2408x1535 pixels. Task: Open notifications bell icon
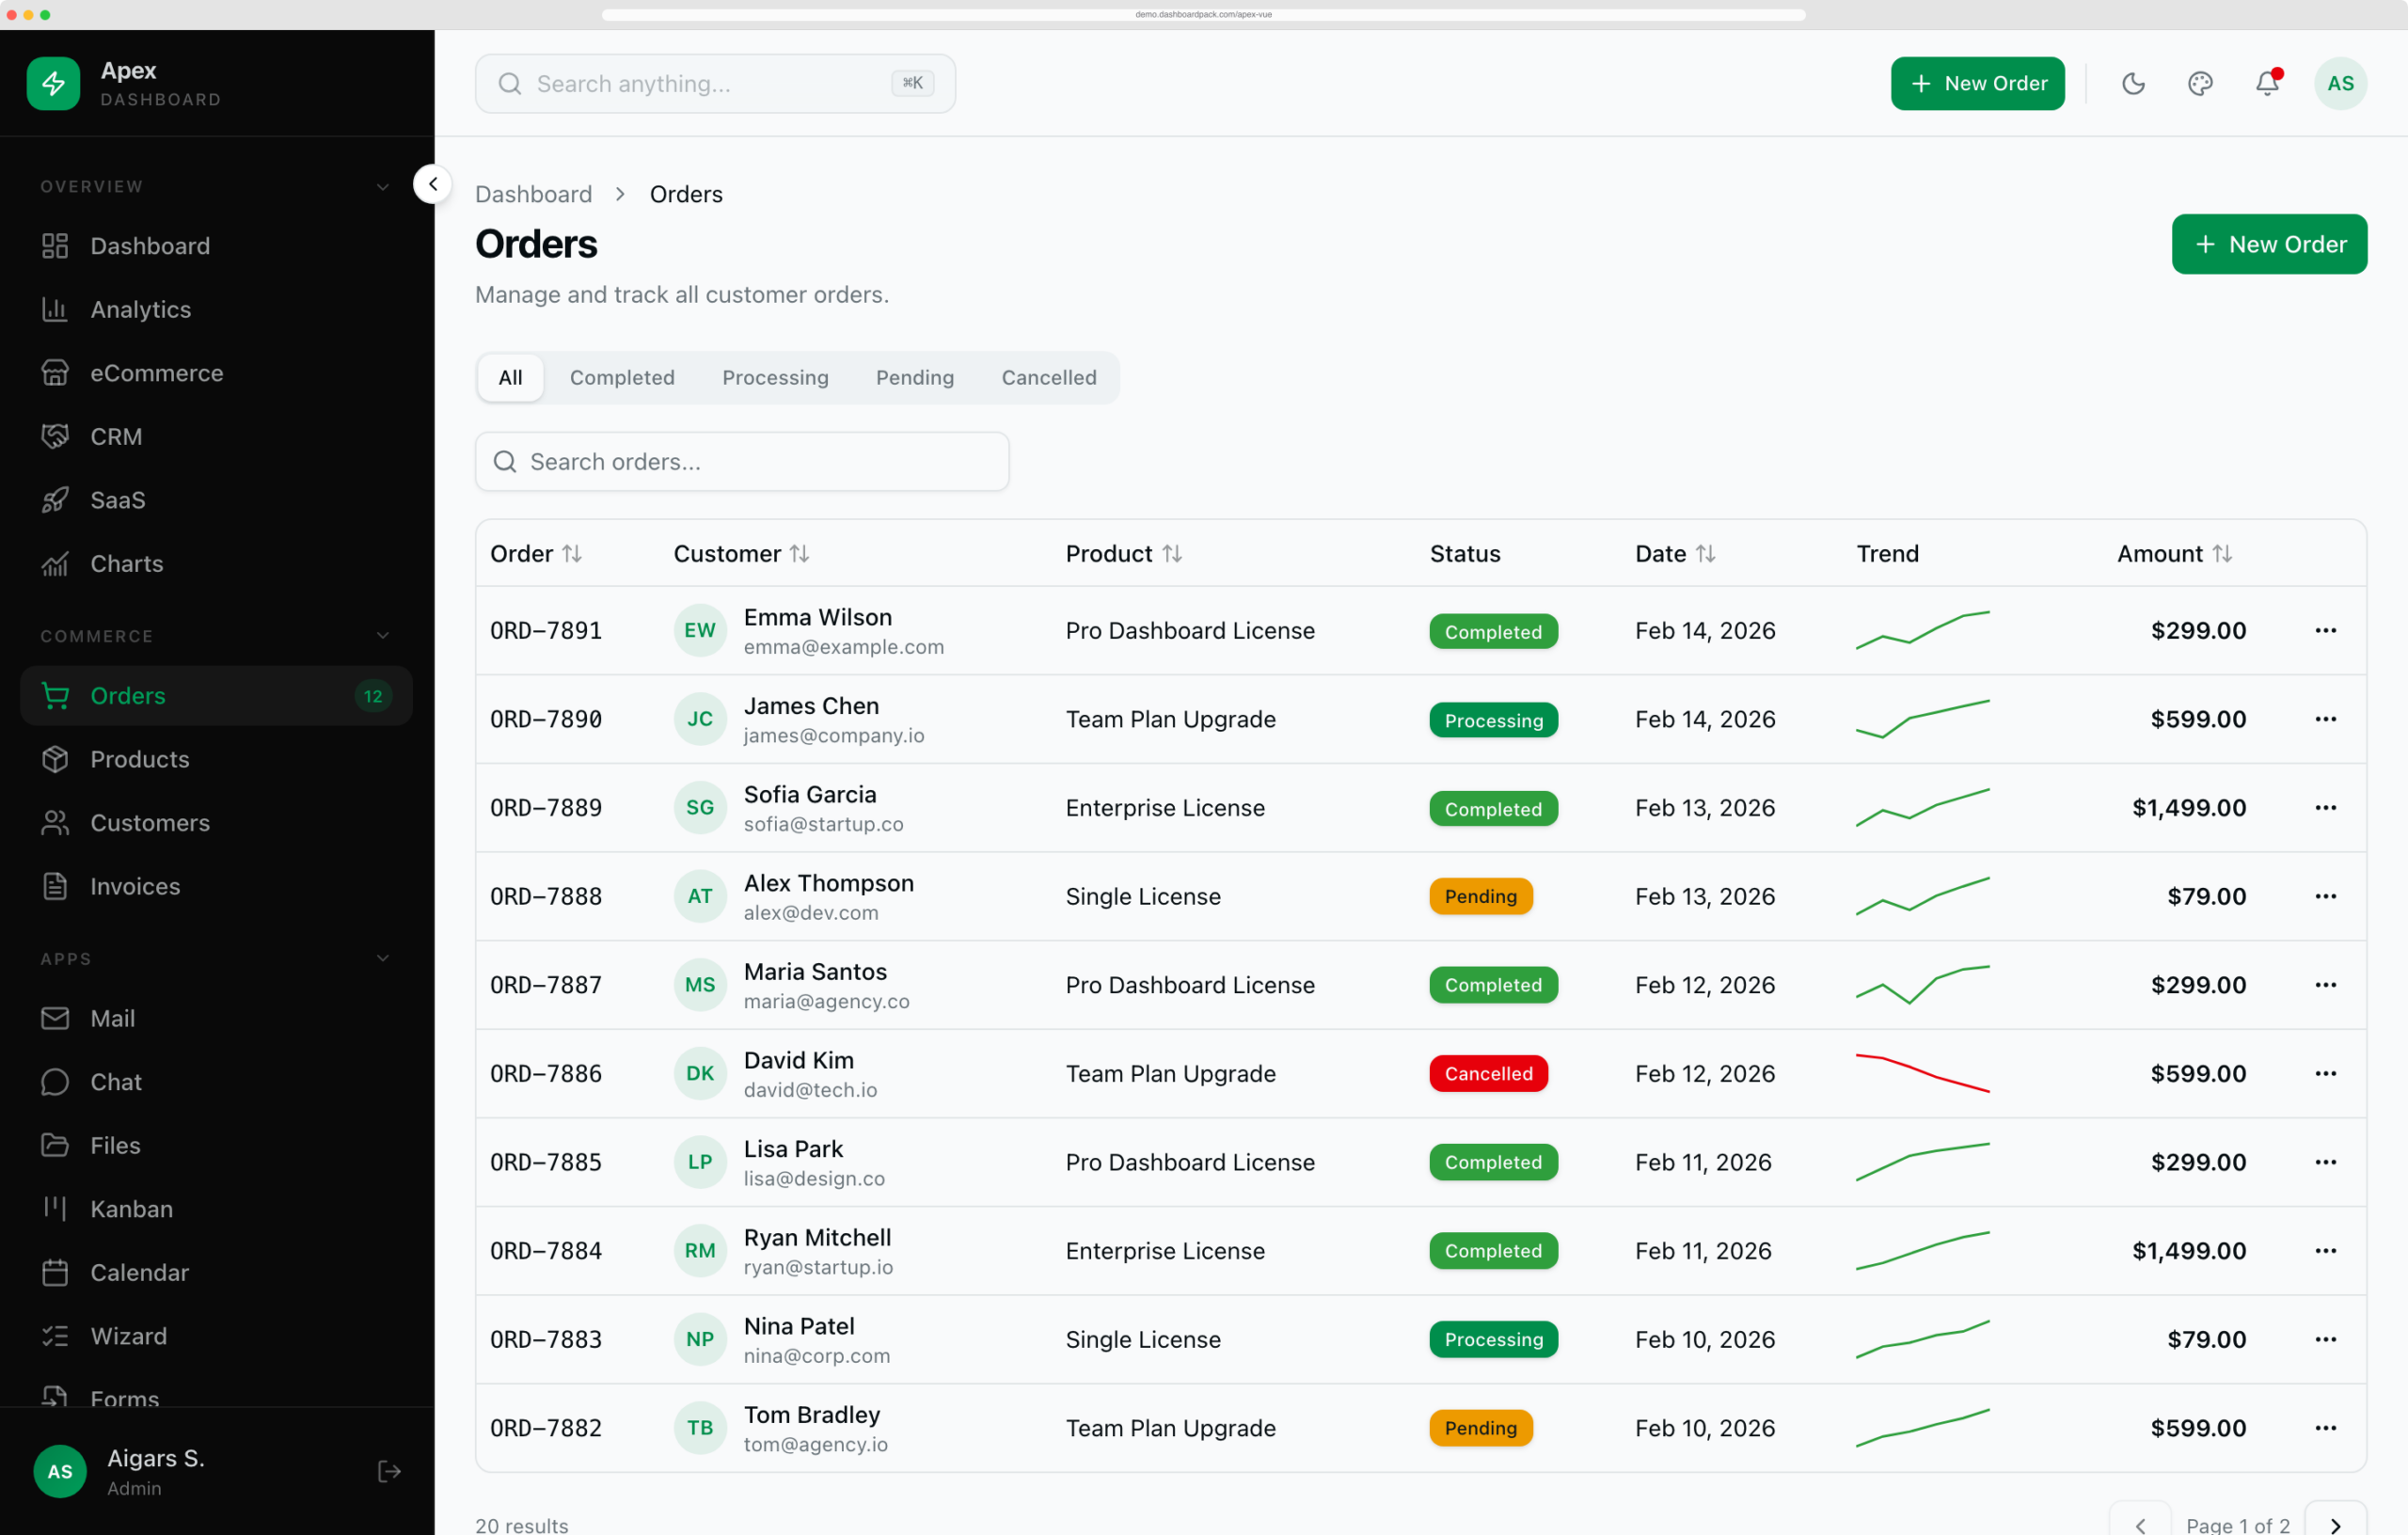point(2267,83)
